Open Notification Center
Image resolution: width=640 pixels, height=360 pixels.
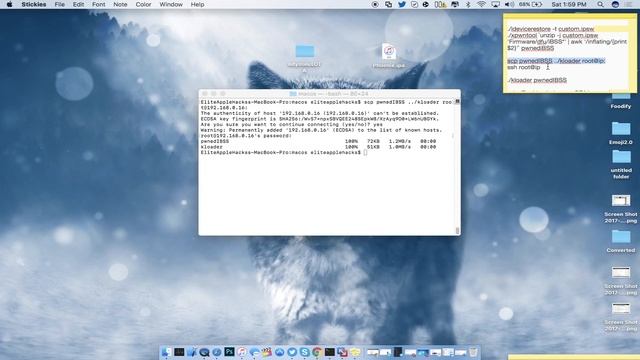click(x=629, y=4)
